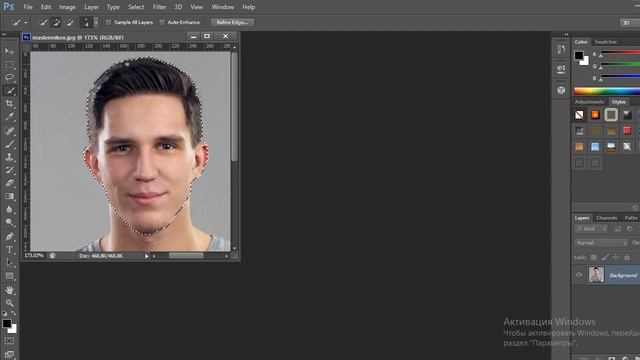The width and height of the screenshot is (640, 360).
Task: Select the Rectangle shape tool
Action: point(9,276)
